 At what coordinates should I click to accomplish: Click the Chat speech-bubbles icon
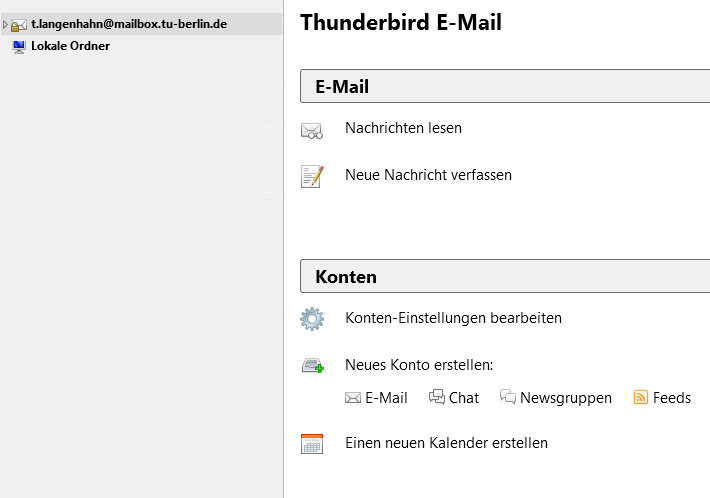click(x=436, y=397)
